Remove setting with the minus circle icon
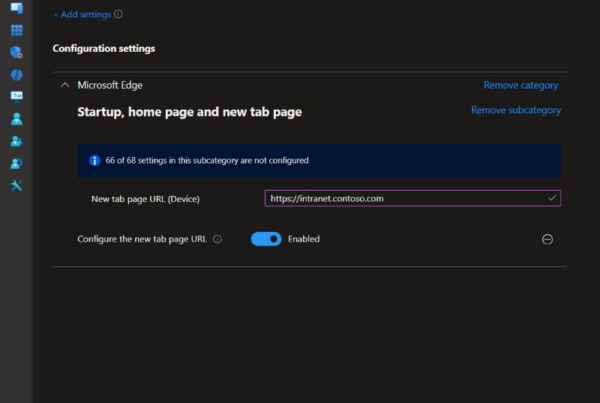Screen dimensions: 600x403 pyautogui.click(x=547, y=239)
